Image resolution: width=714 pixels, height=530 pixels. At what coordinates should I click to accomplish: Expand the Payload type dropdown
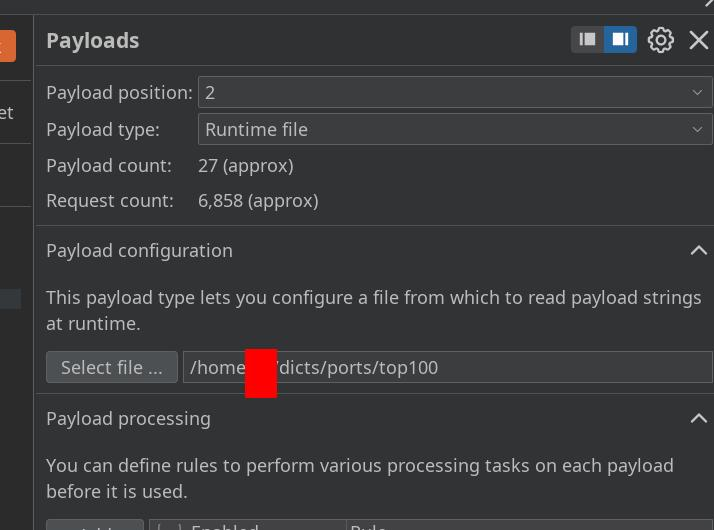(454, 129)
